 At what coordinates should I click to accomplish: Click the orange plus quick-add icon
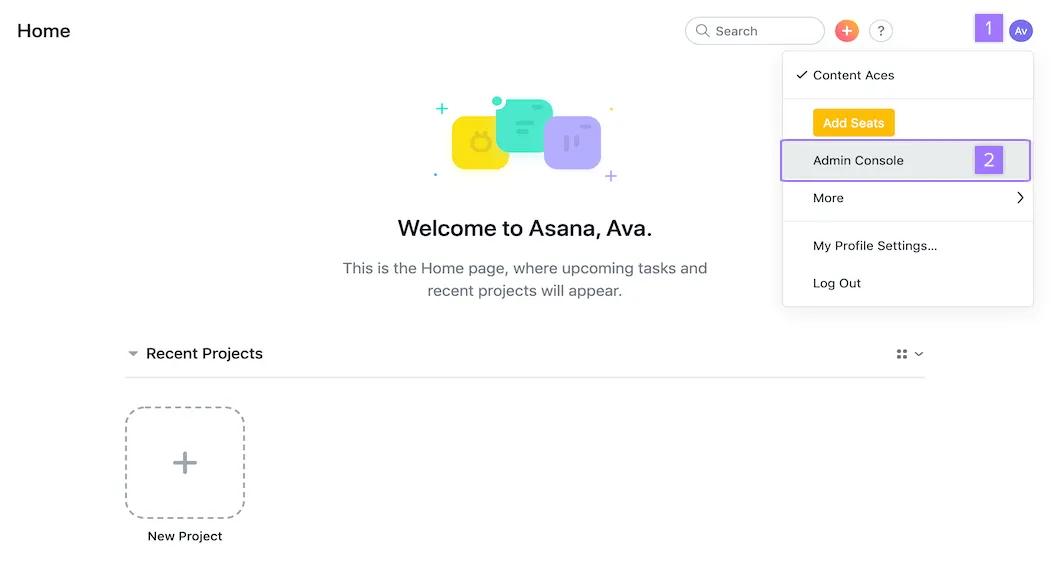(x=847, y=31)
